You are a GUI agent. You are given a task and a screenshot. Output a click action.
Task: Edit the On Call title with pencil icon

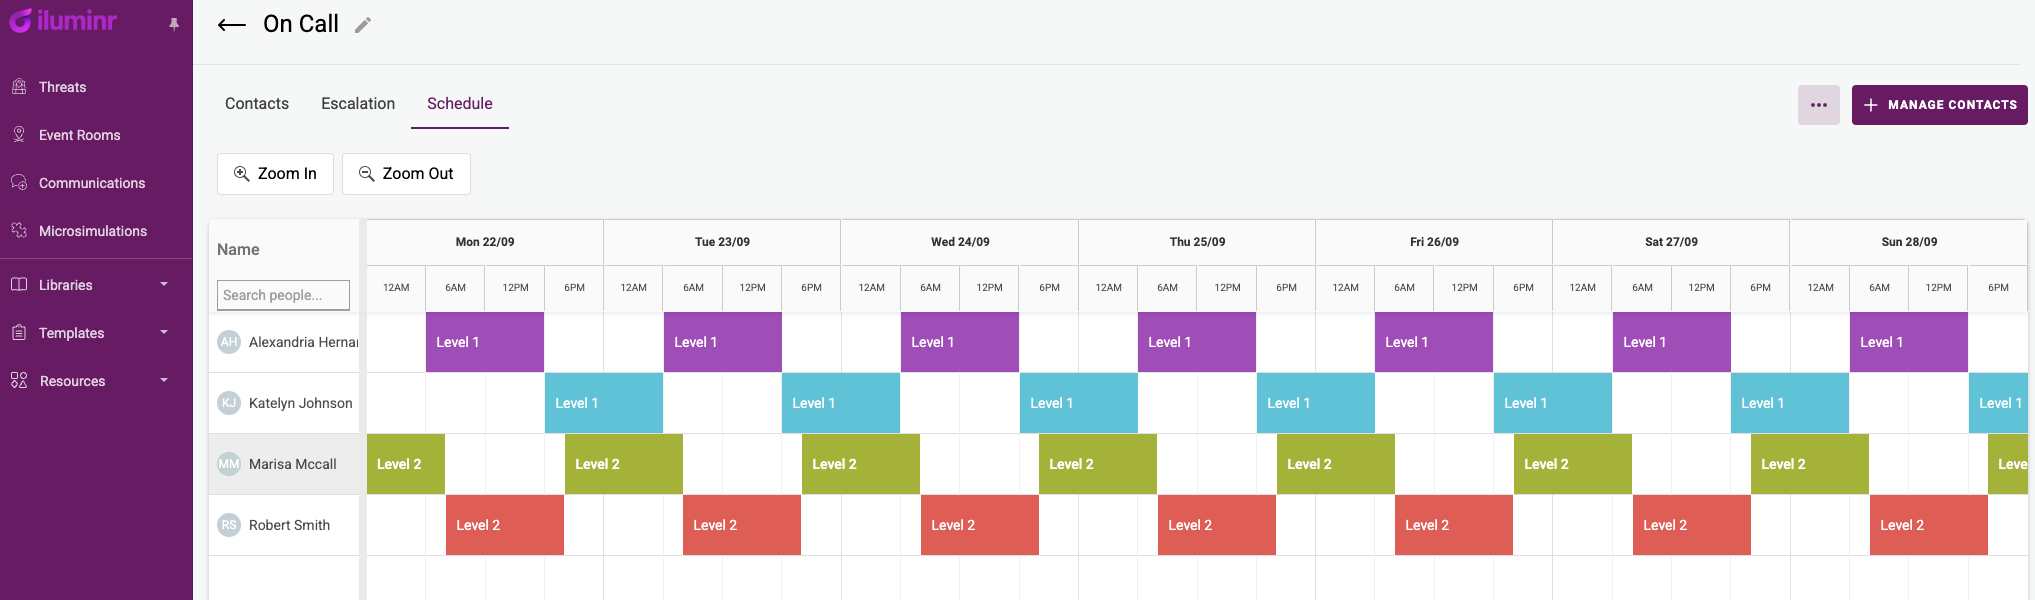363,25
